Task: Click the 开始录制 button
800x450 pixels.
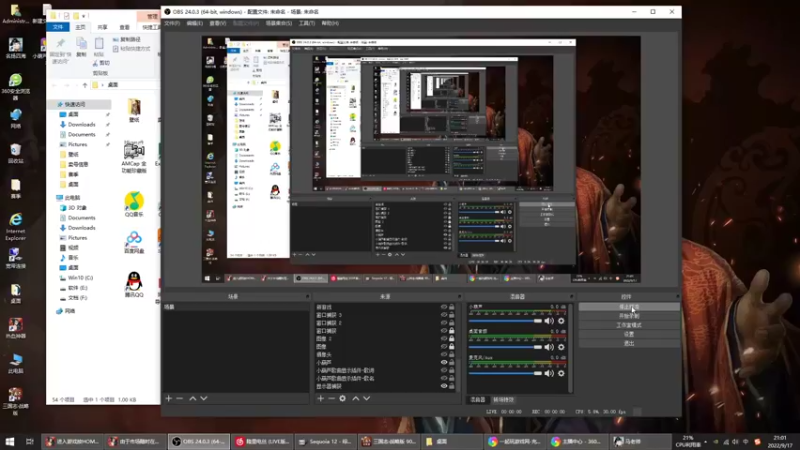Action: point(629,316)
